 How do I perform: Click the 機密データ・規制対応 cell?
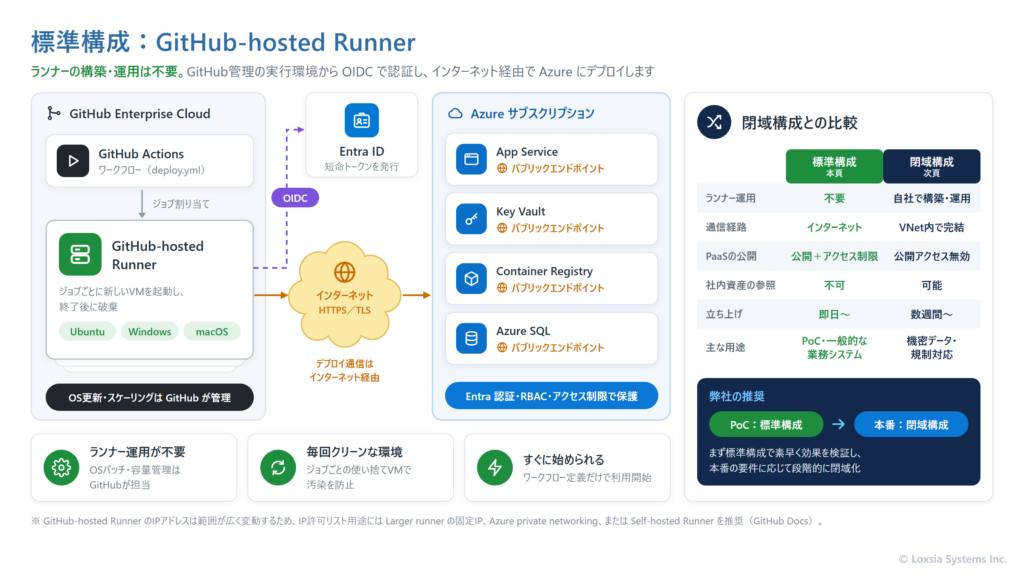point(931,347)
